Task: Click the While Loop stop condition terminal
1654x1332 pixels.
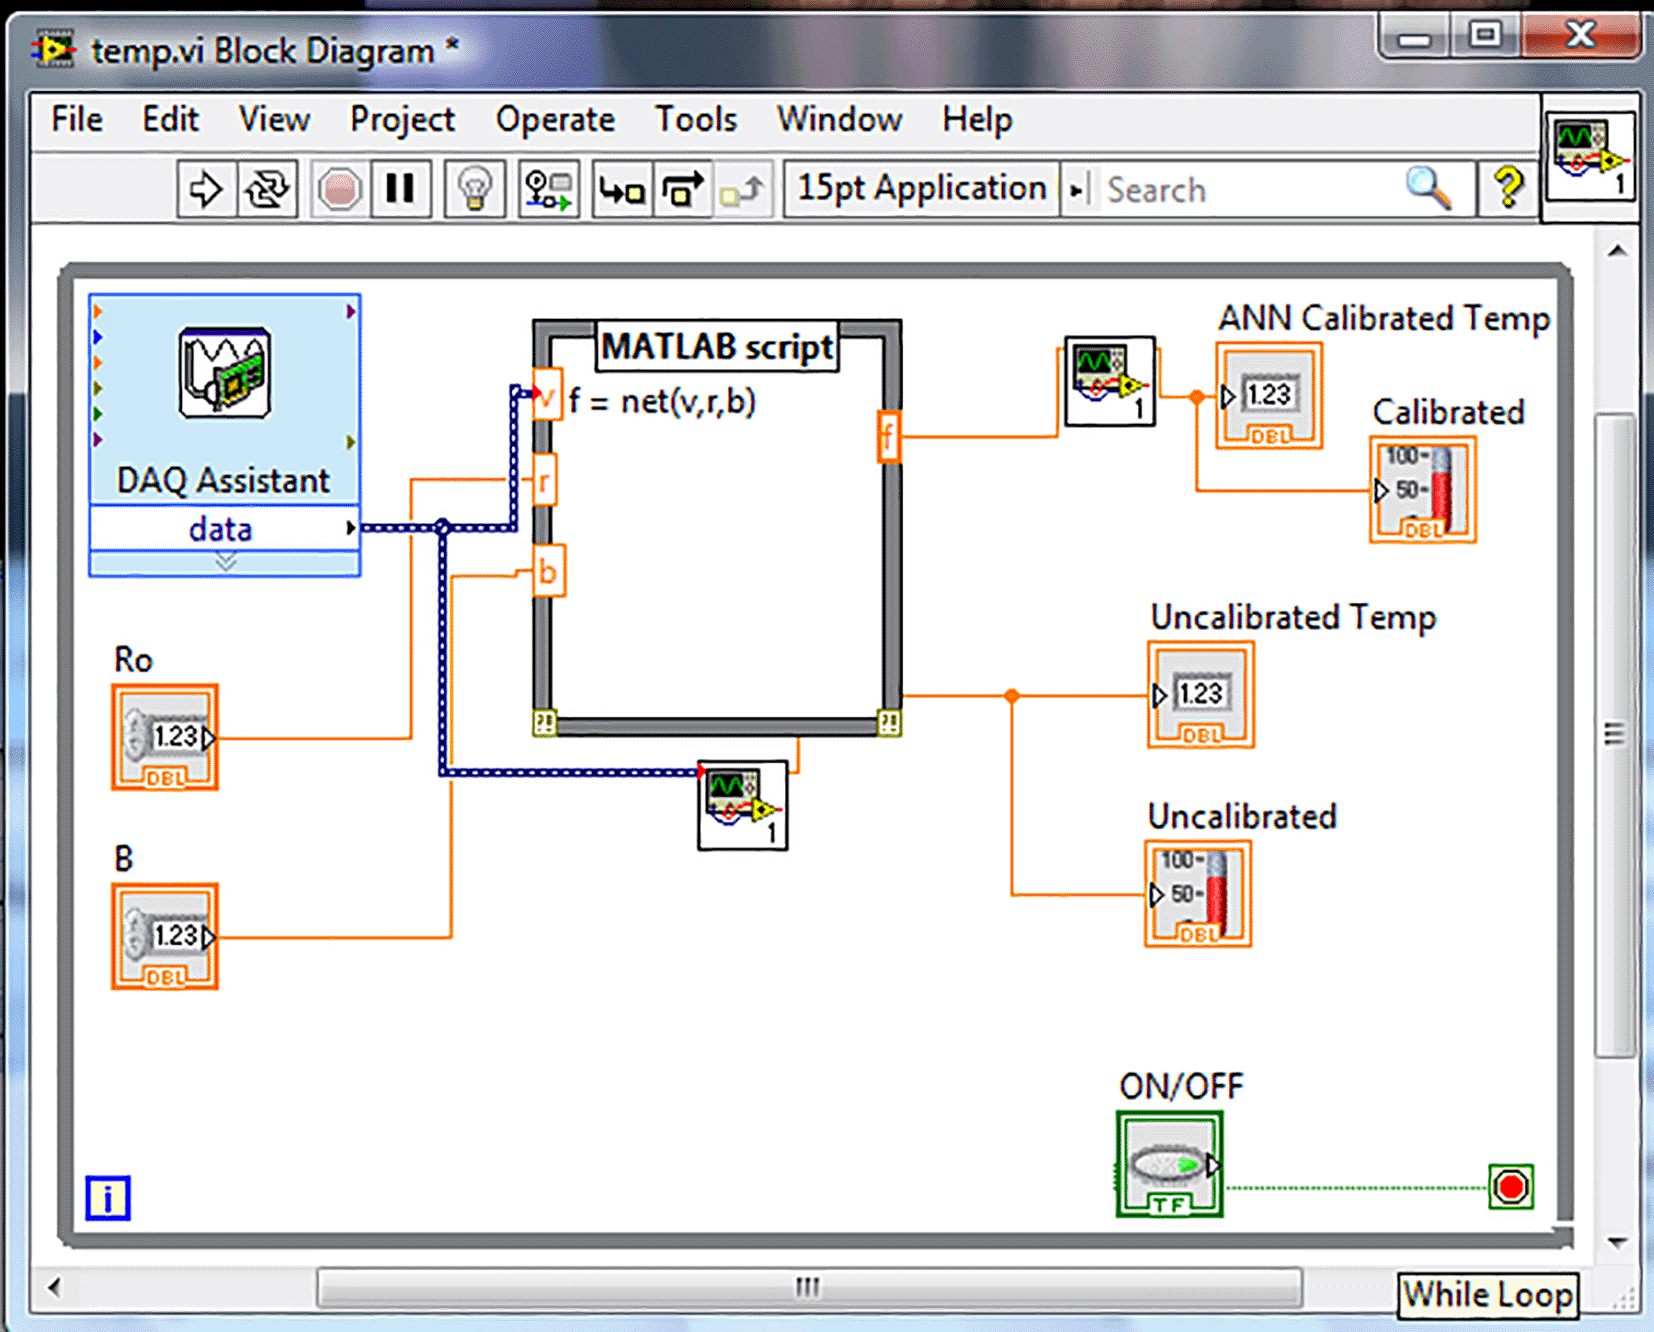Action: coord(1510,1187)
